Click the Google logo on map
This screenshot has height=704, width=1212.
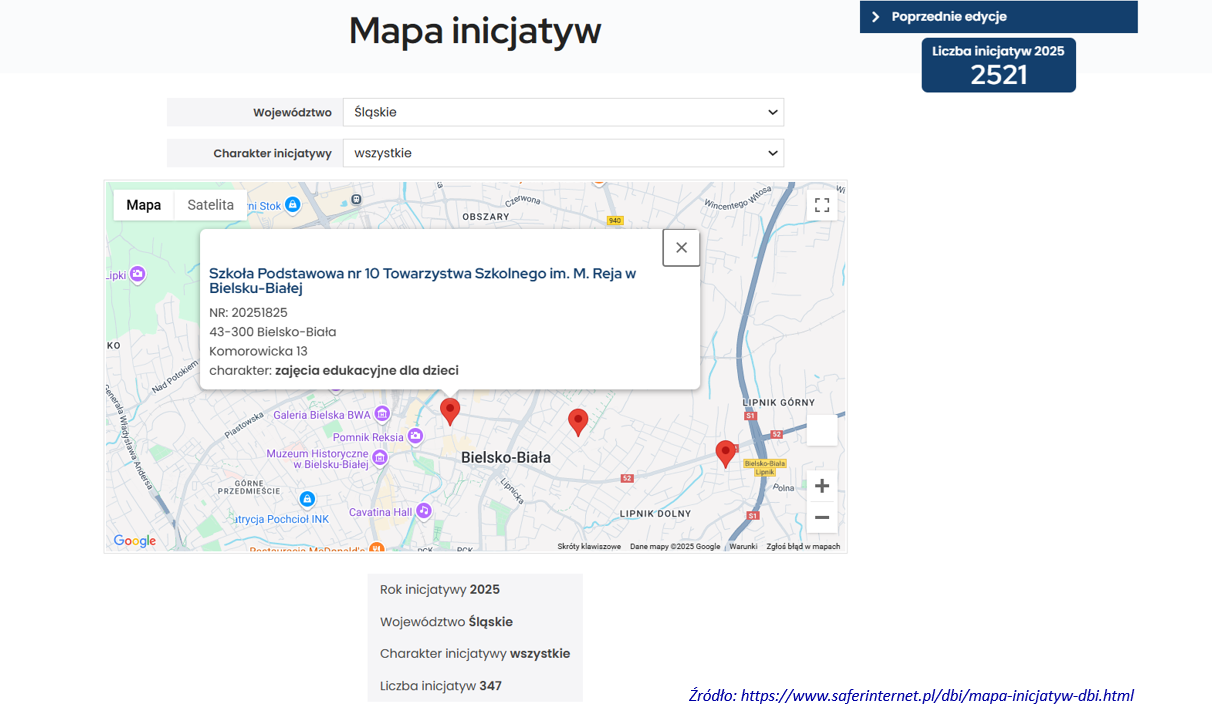click(x=135, y=541)
